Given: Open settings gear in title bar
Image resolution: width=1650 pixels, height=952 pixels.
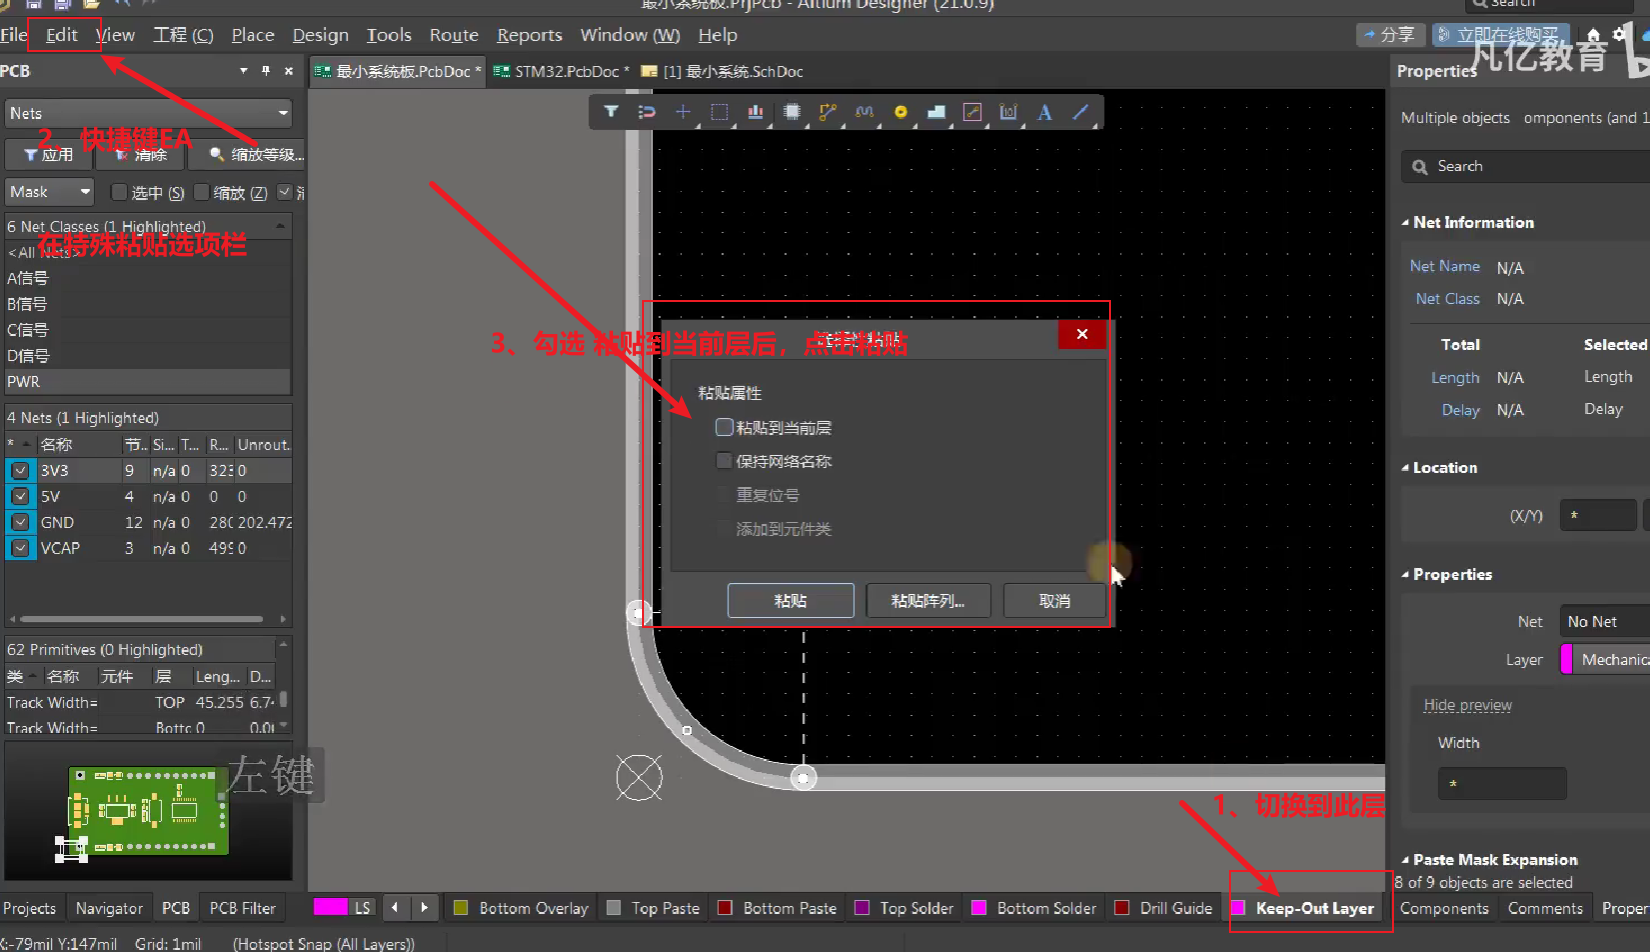Looking at the screenshot, I should point(1620,34).
